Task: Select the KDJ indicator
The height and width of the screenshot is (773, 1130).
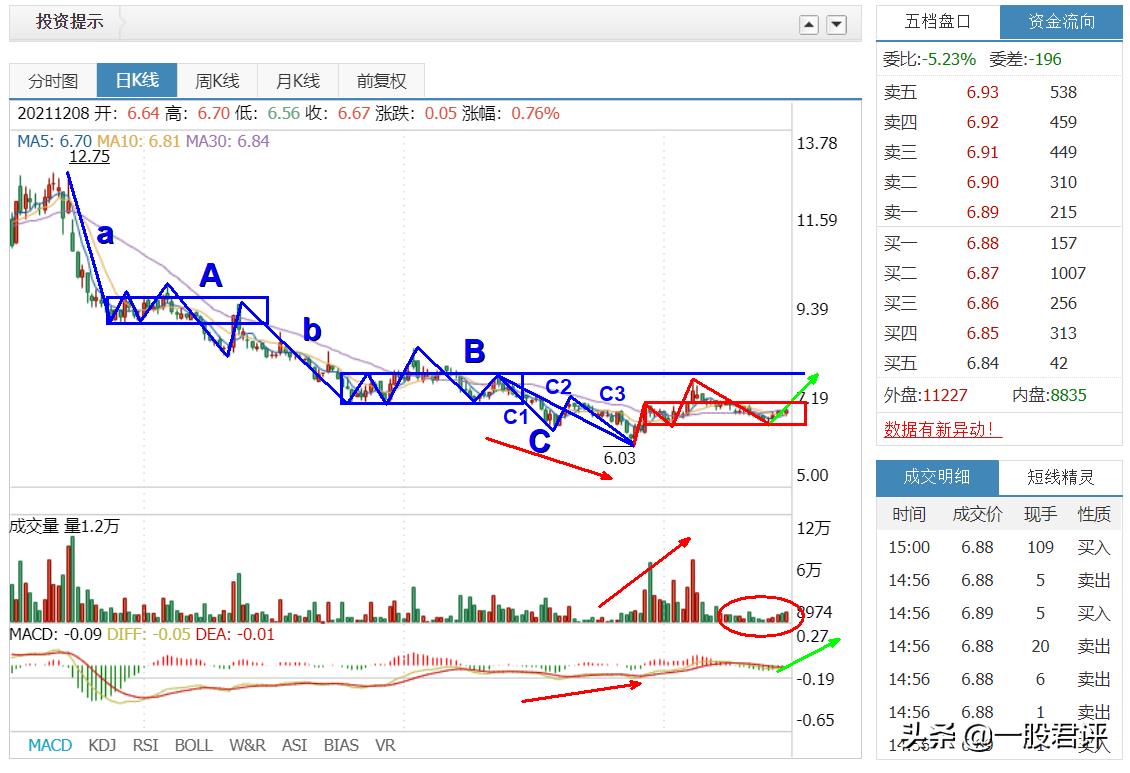Action: point(101,745)
